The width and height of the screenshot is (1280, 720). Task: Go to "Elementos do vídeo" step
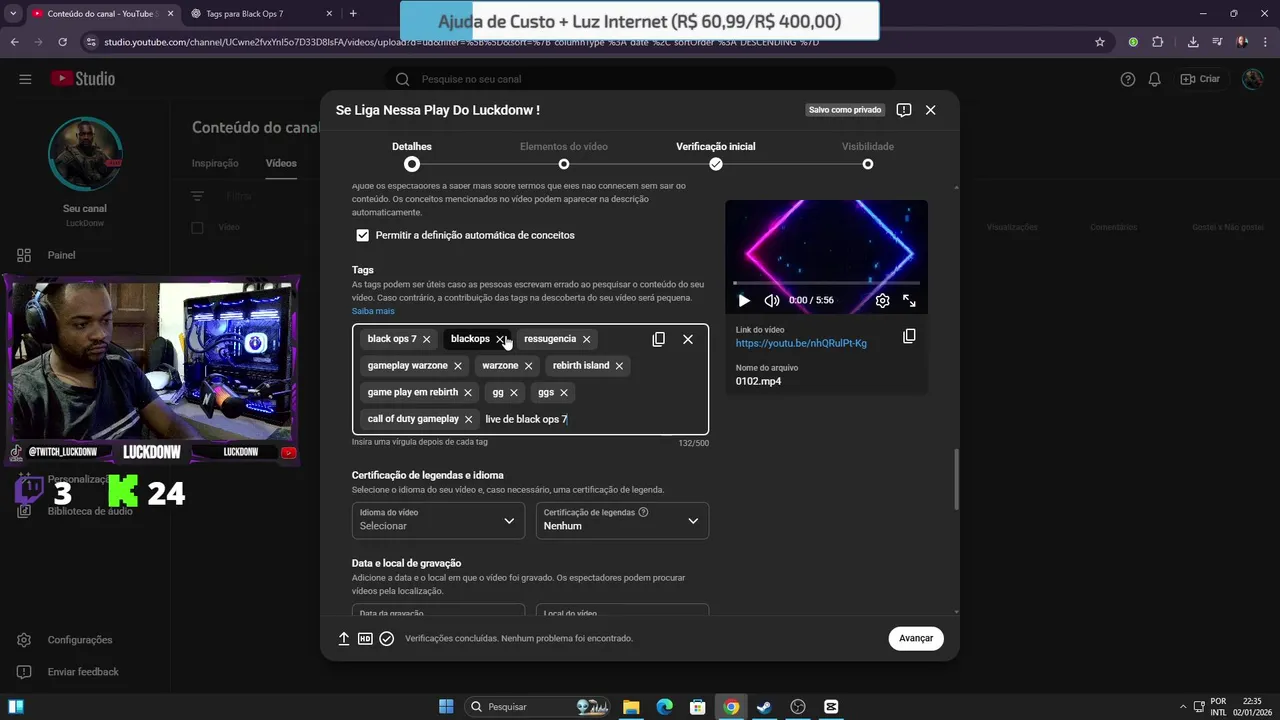click(x=564, y=156)
